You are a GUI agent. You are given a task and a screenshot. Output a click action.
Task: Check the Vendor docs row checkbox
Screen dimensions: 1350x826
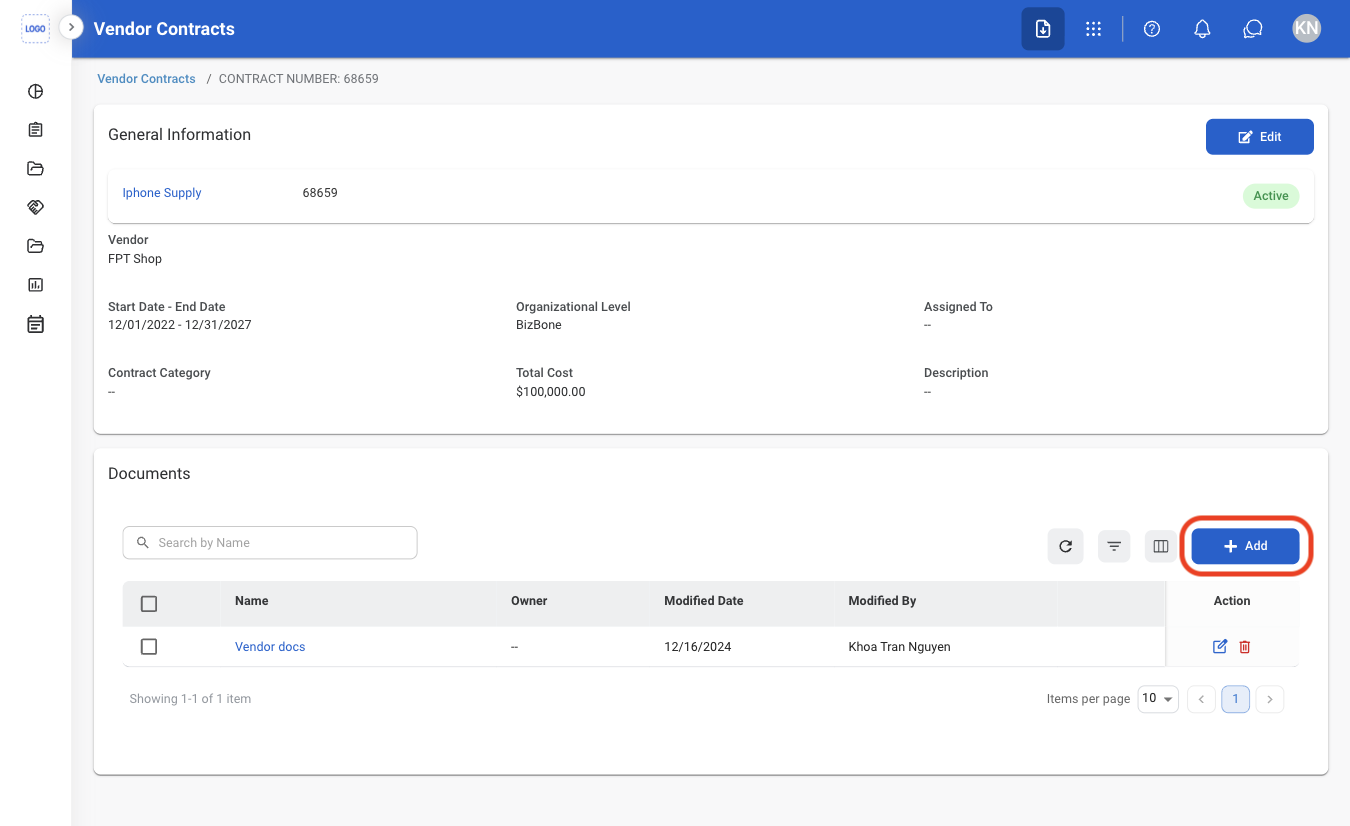149,647
